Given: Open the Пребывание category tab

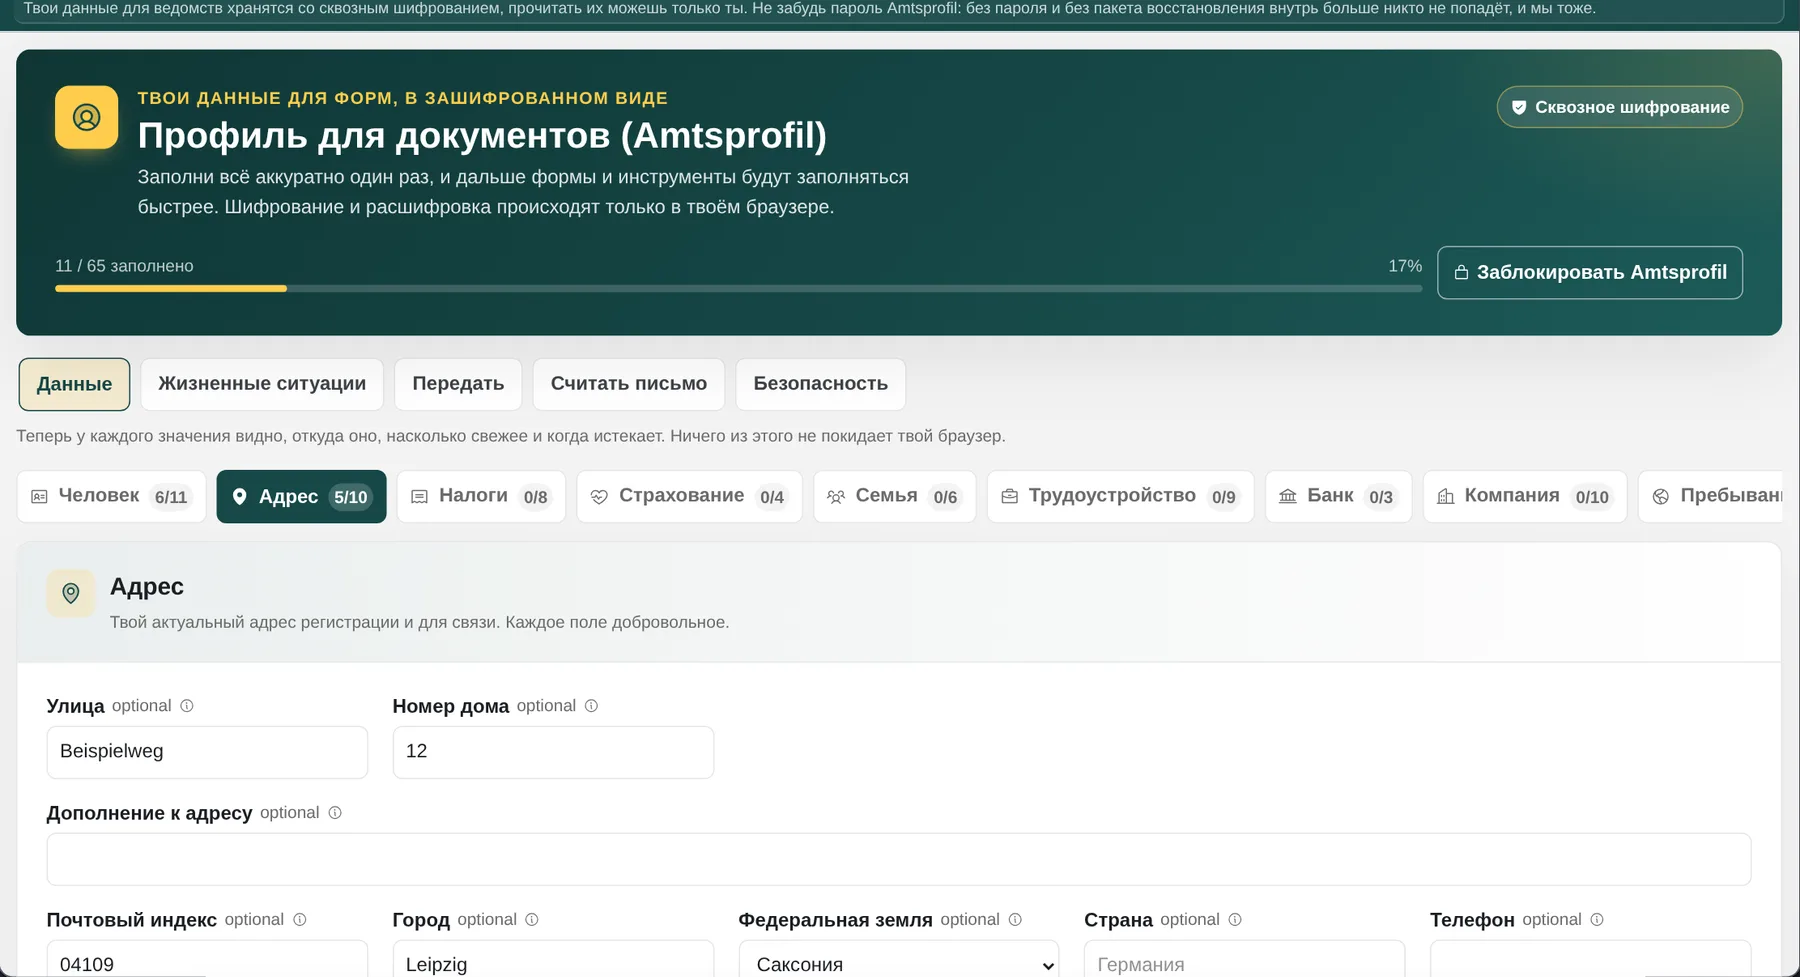Looking at the screenshot, I should click(1711, 496).
